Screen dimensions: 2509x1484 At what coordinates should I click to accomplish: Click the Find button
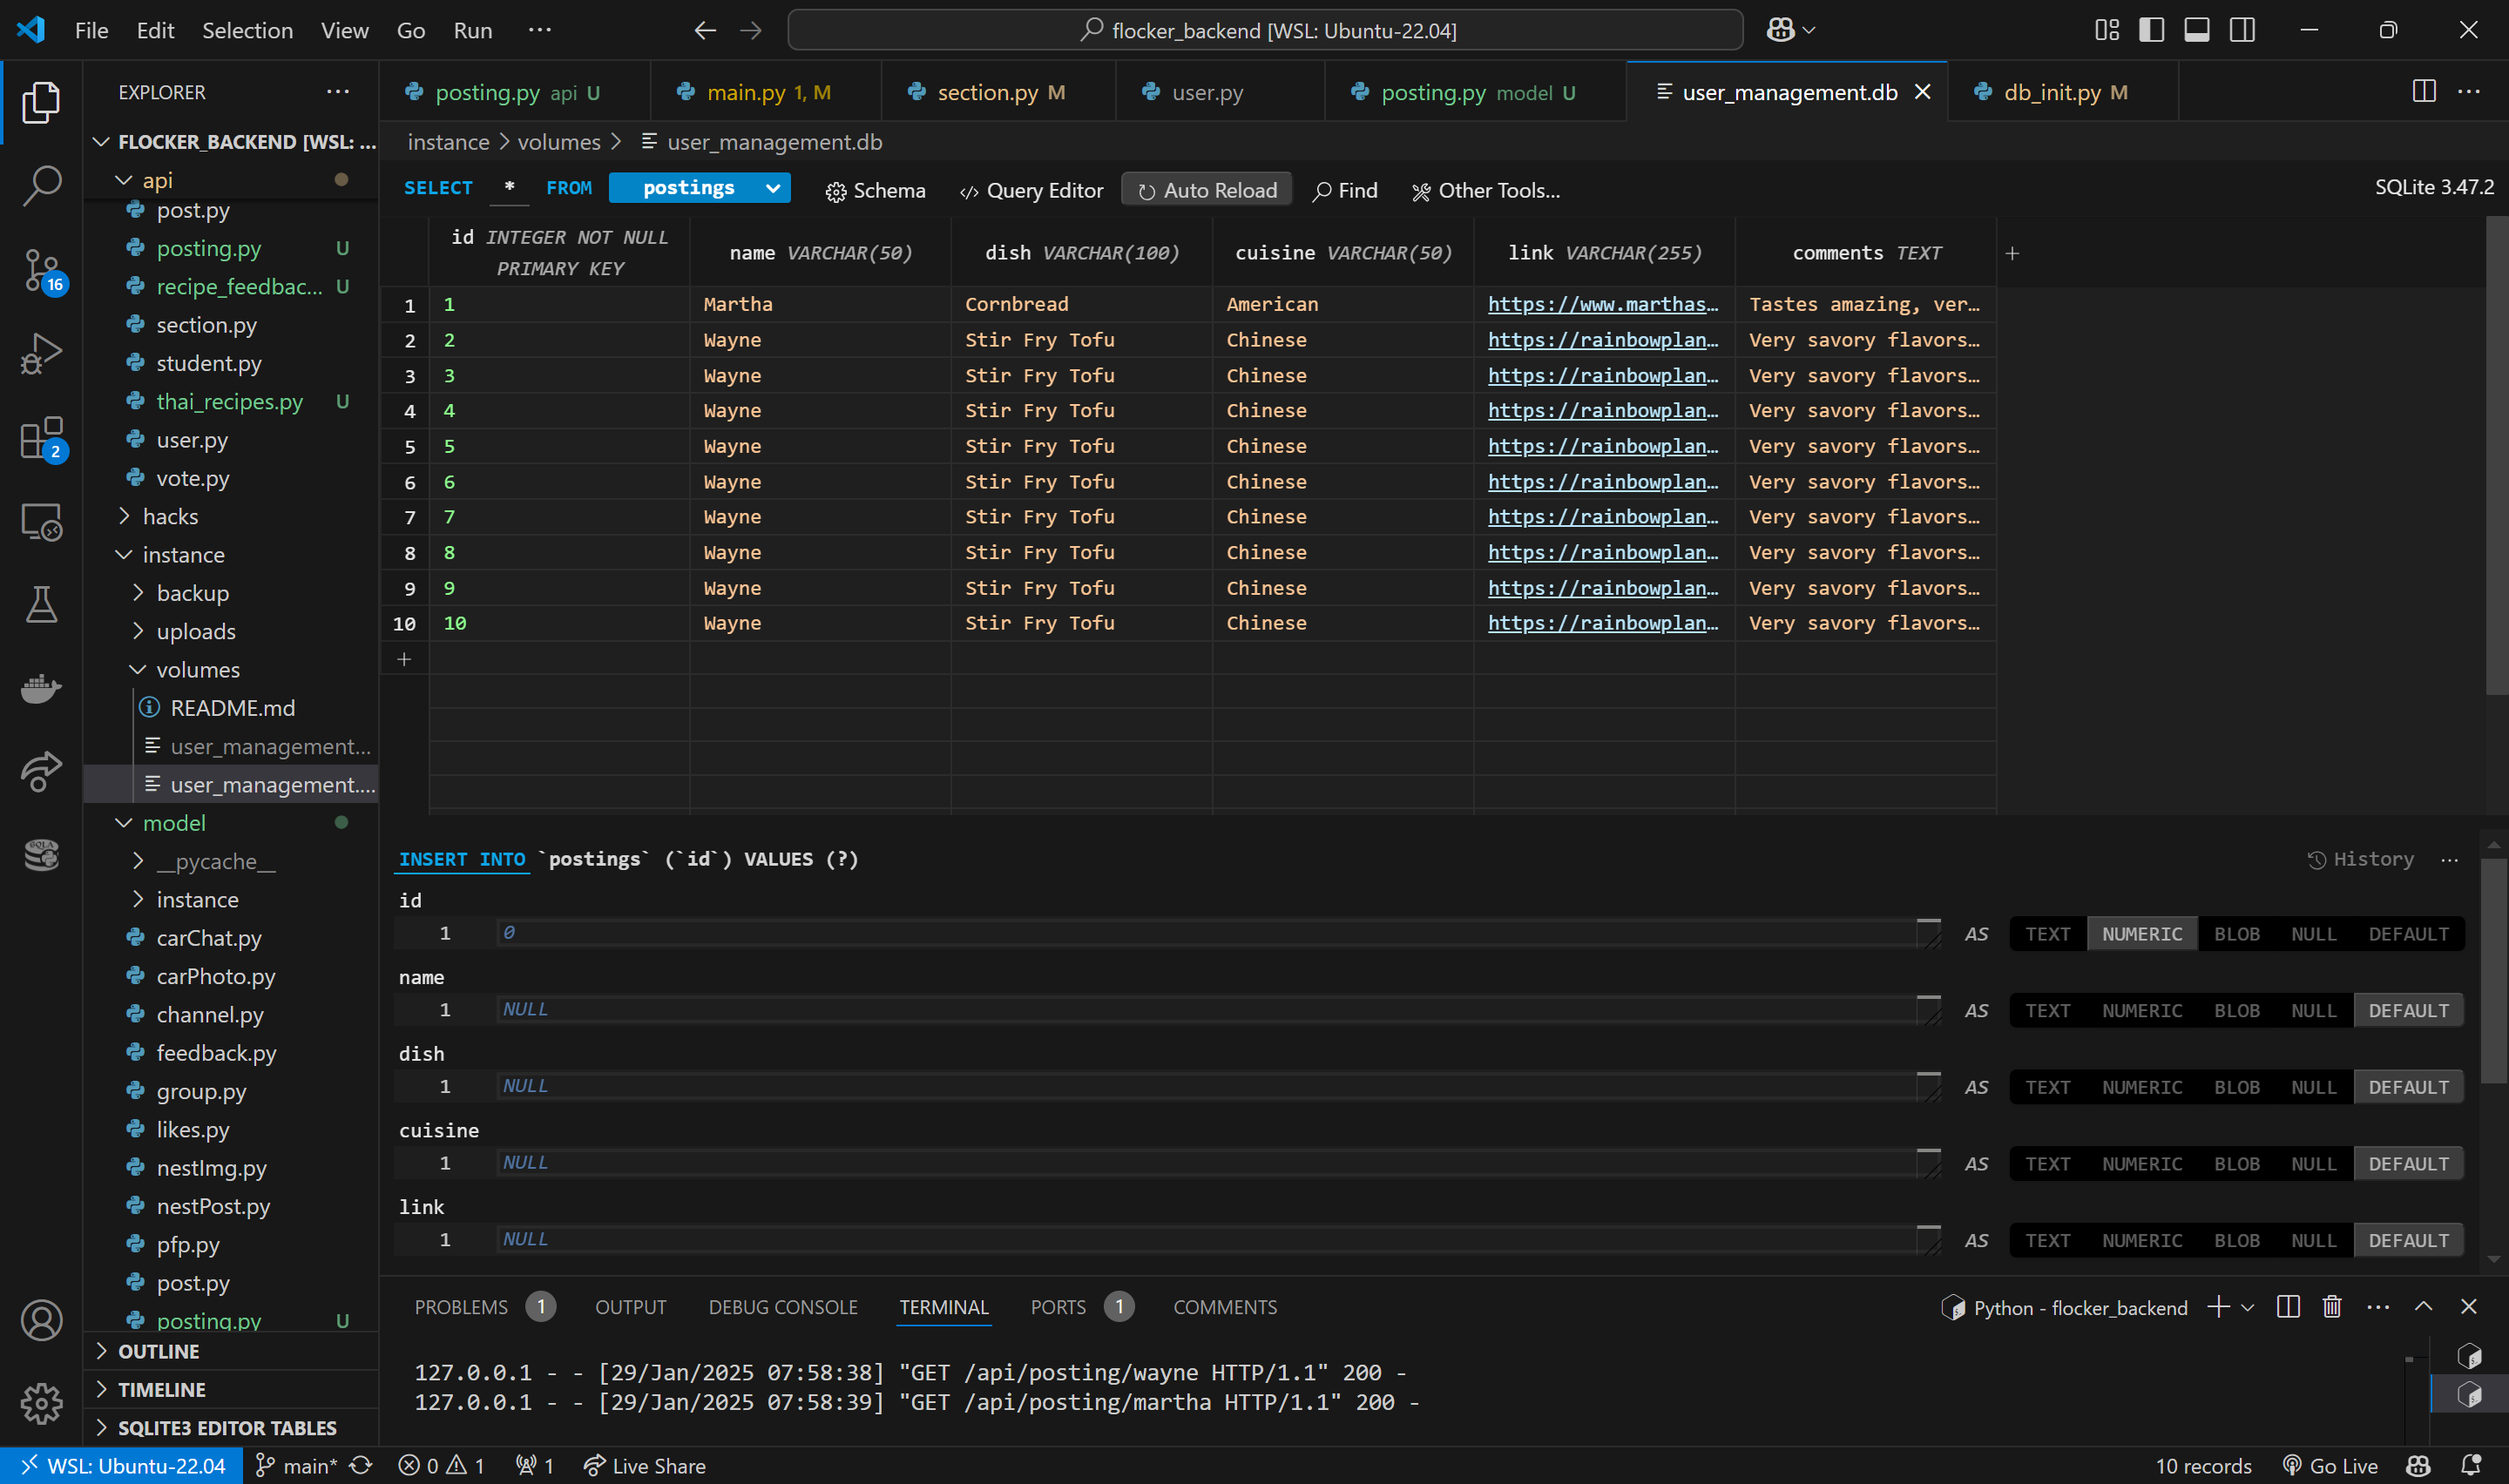click(x=1345, y=190)
